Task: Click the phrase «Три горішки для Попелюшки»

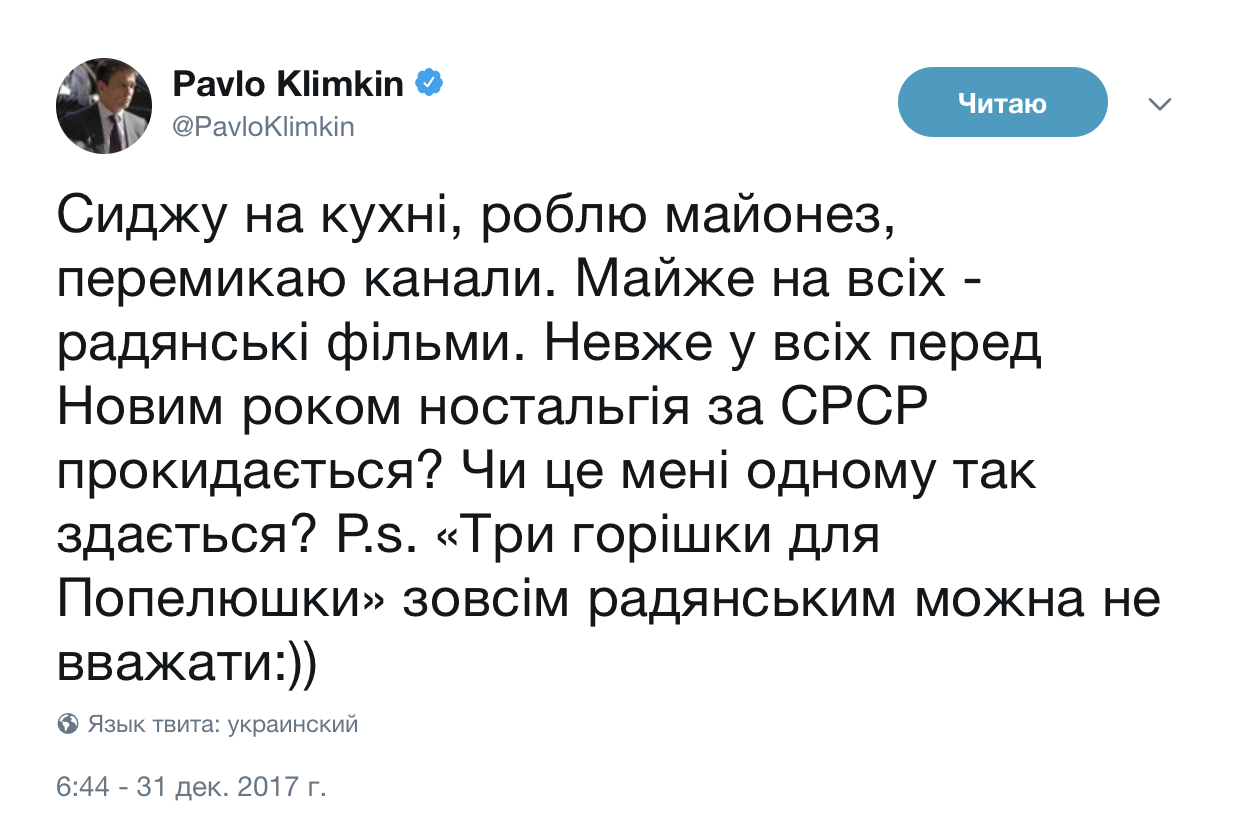Action: 468,568
